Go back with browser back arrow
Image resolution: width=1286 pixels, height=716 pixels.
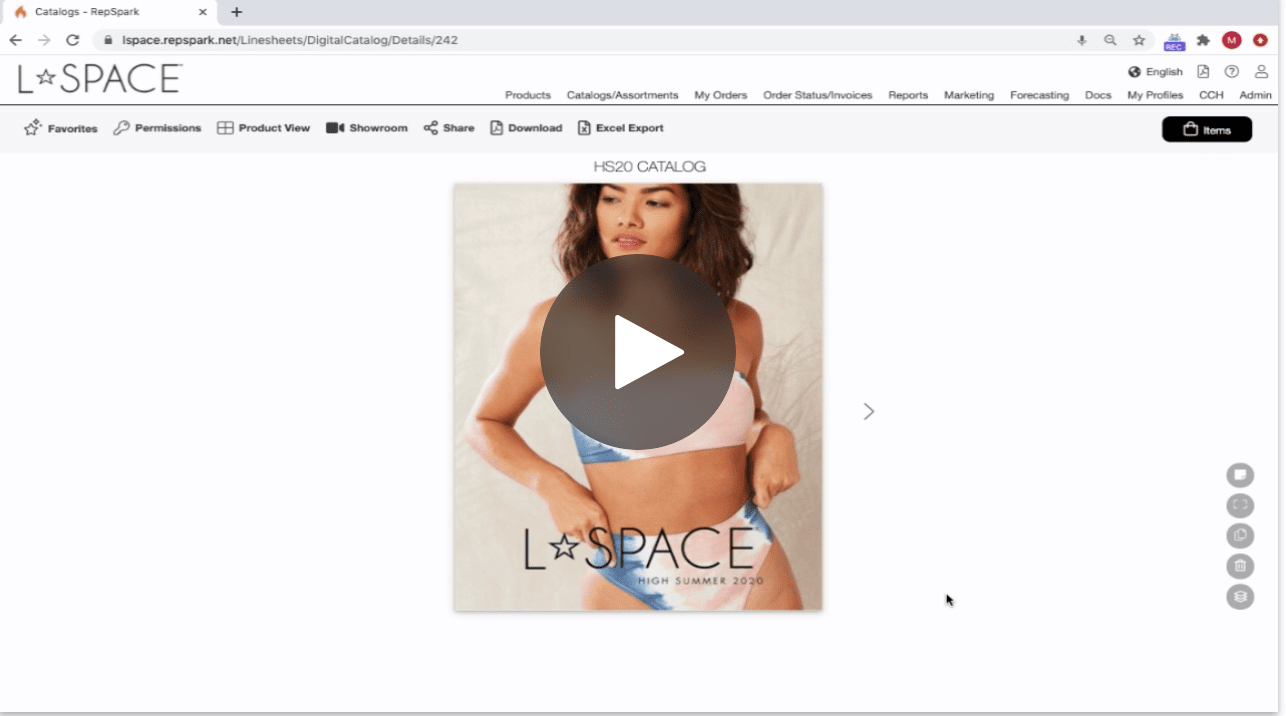pyautogui.click(x=15, y=40)
